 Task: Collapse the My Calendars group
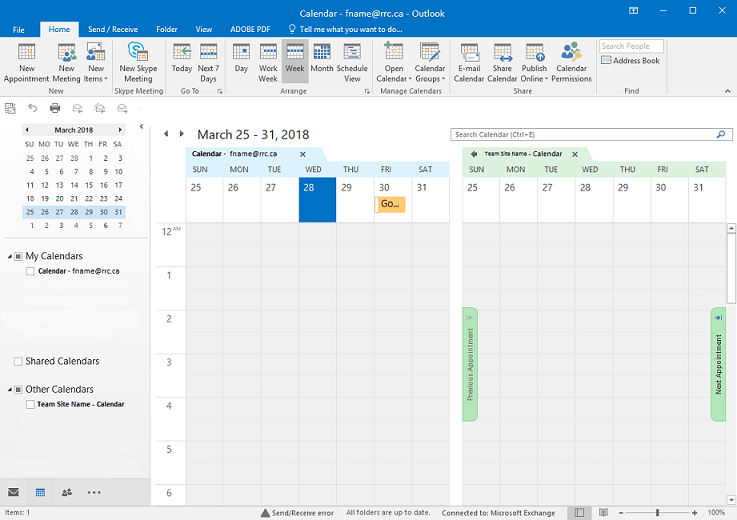(x=9, y=256)
